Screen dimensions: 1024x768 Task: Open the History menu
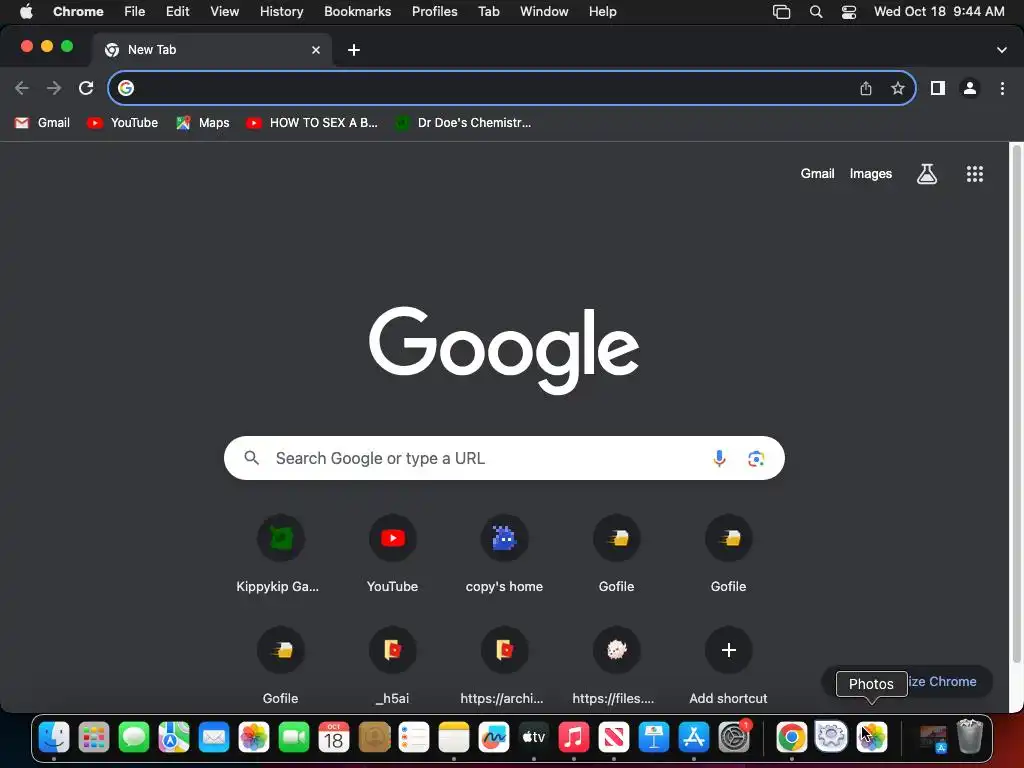[x=281, y=12]
